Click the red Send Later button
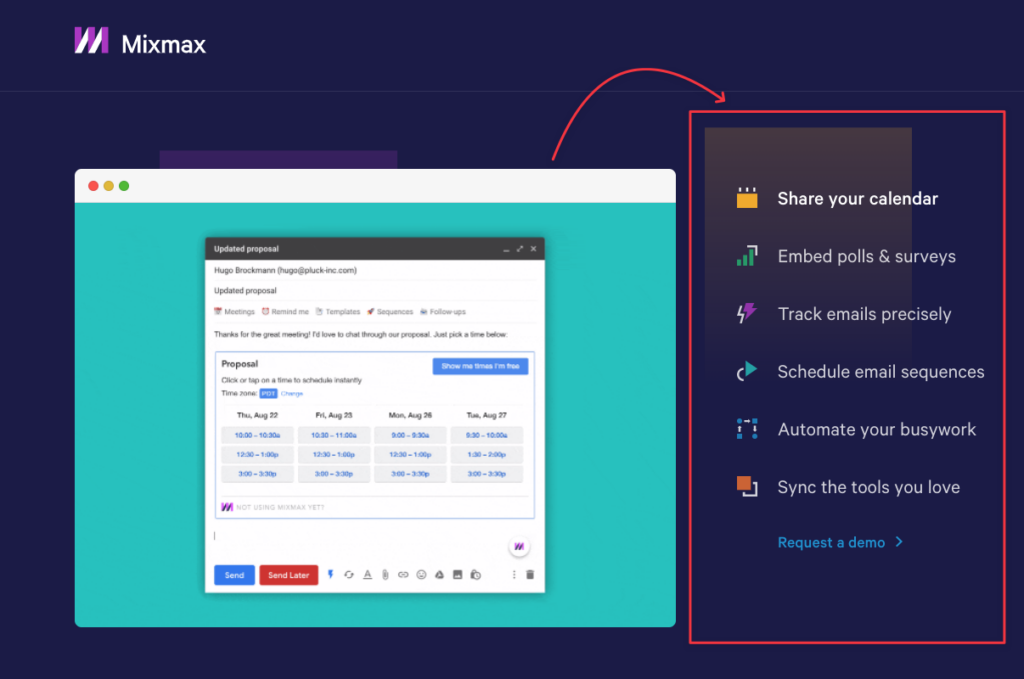This screenshot has width=1024, height=679. pyautogui.click(x=289, y=575)
